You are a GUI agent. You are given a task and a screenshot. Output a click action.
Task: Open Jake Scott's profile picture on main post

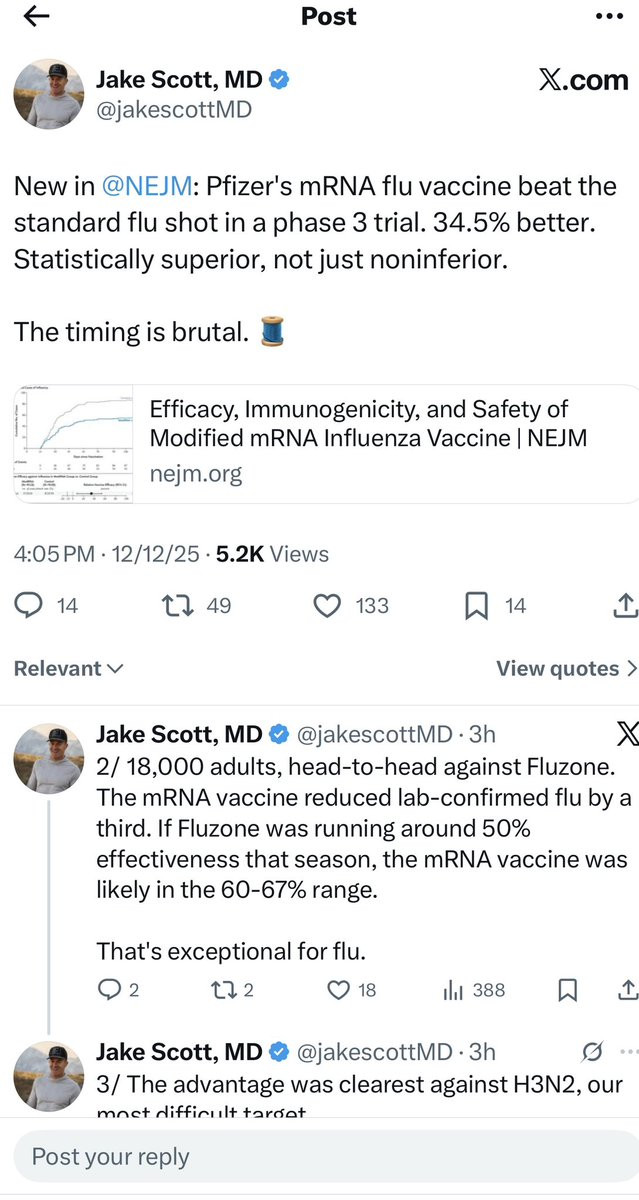47,94
